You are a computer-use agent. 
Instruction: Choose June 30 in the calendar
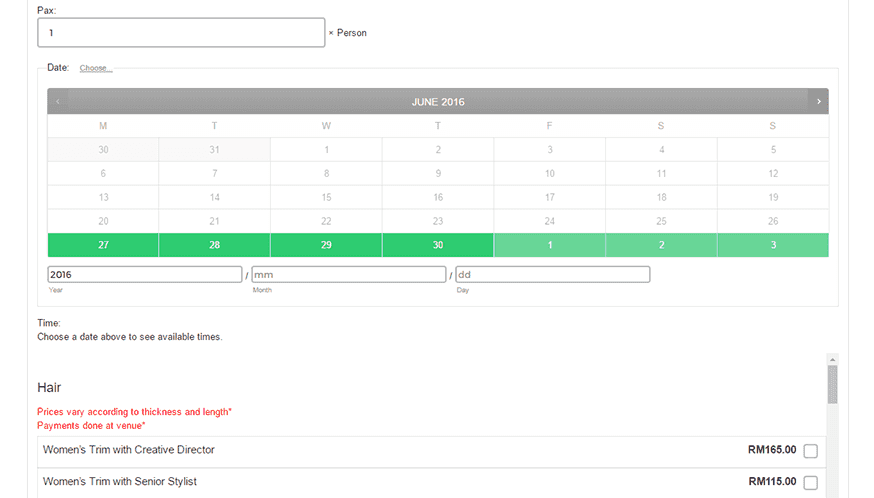click(x=438, y=245)
